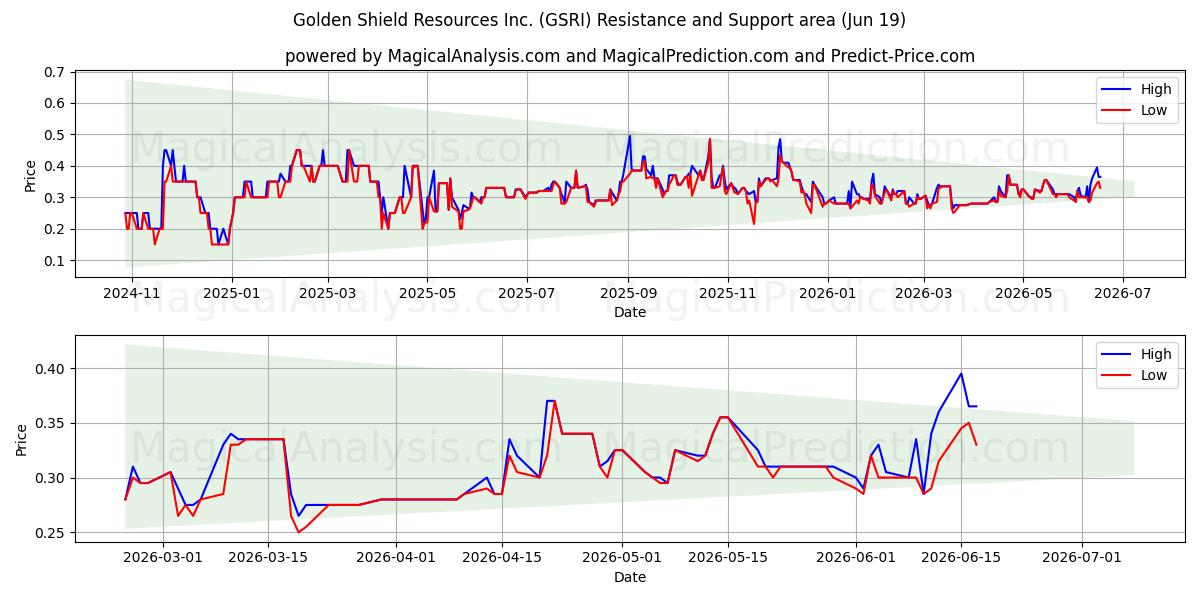Click the 'Date' axis title under bottom chart
This screenshot has width=1200, height=600.
tap(630, 577)
